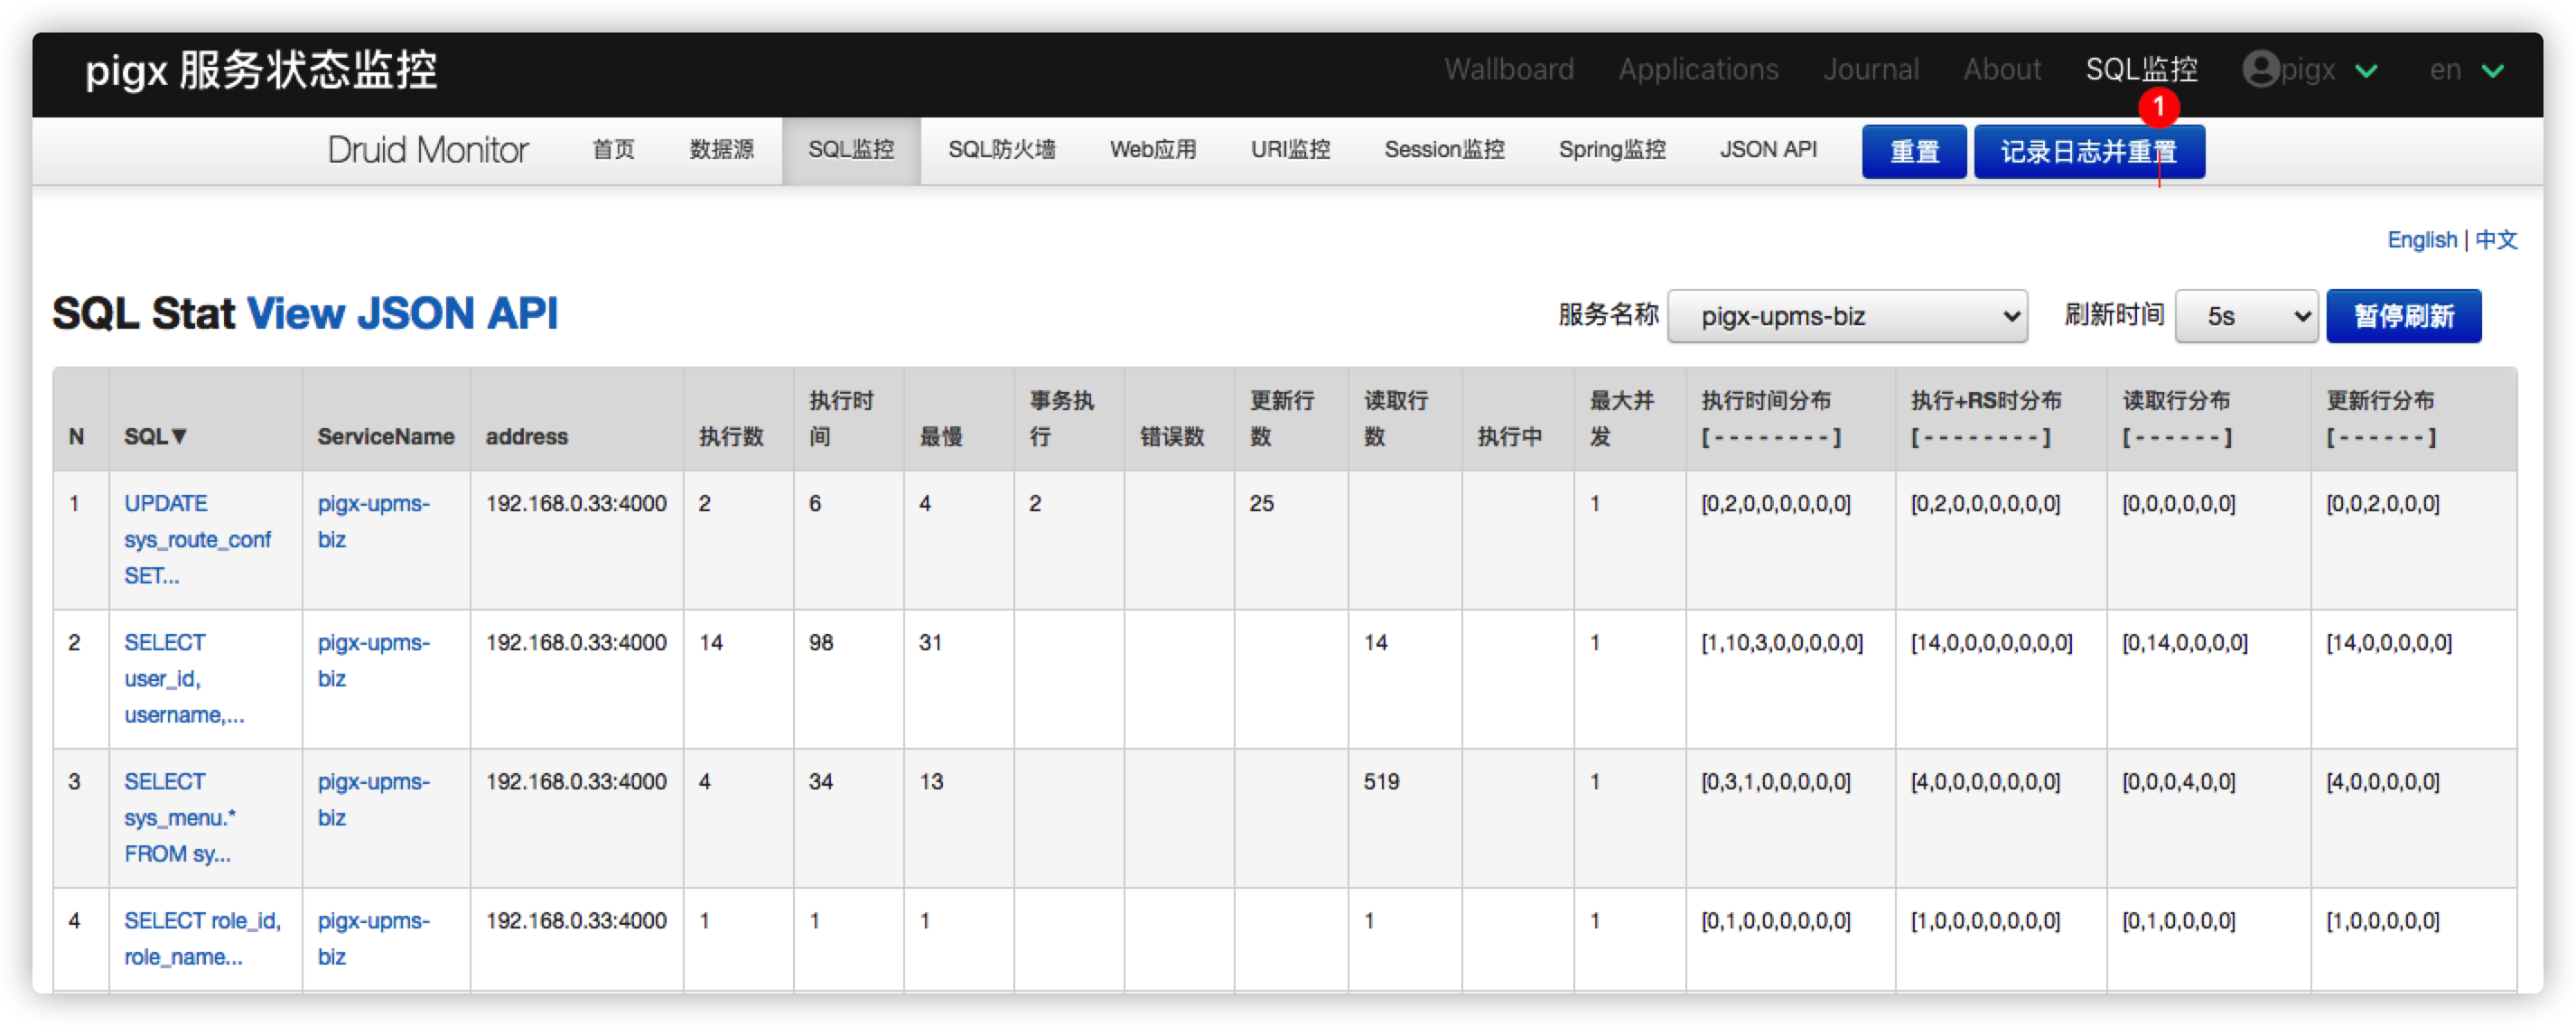Click the 暂停刷新 button
The height and width of the screenshot is (1026, 2576).
pos(2403,316)
